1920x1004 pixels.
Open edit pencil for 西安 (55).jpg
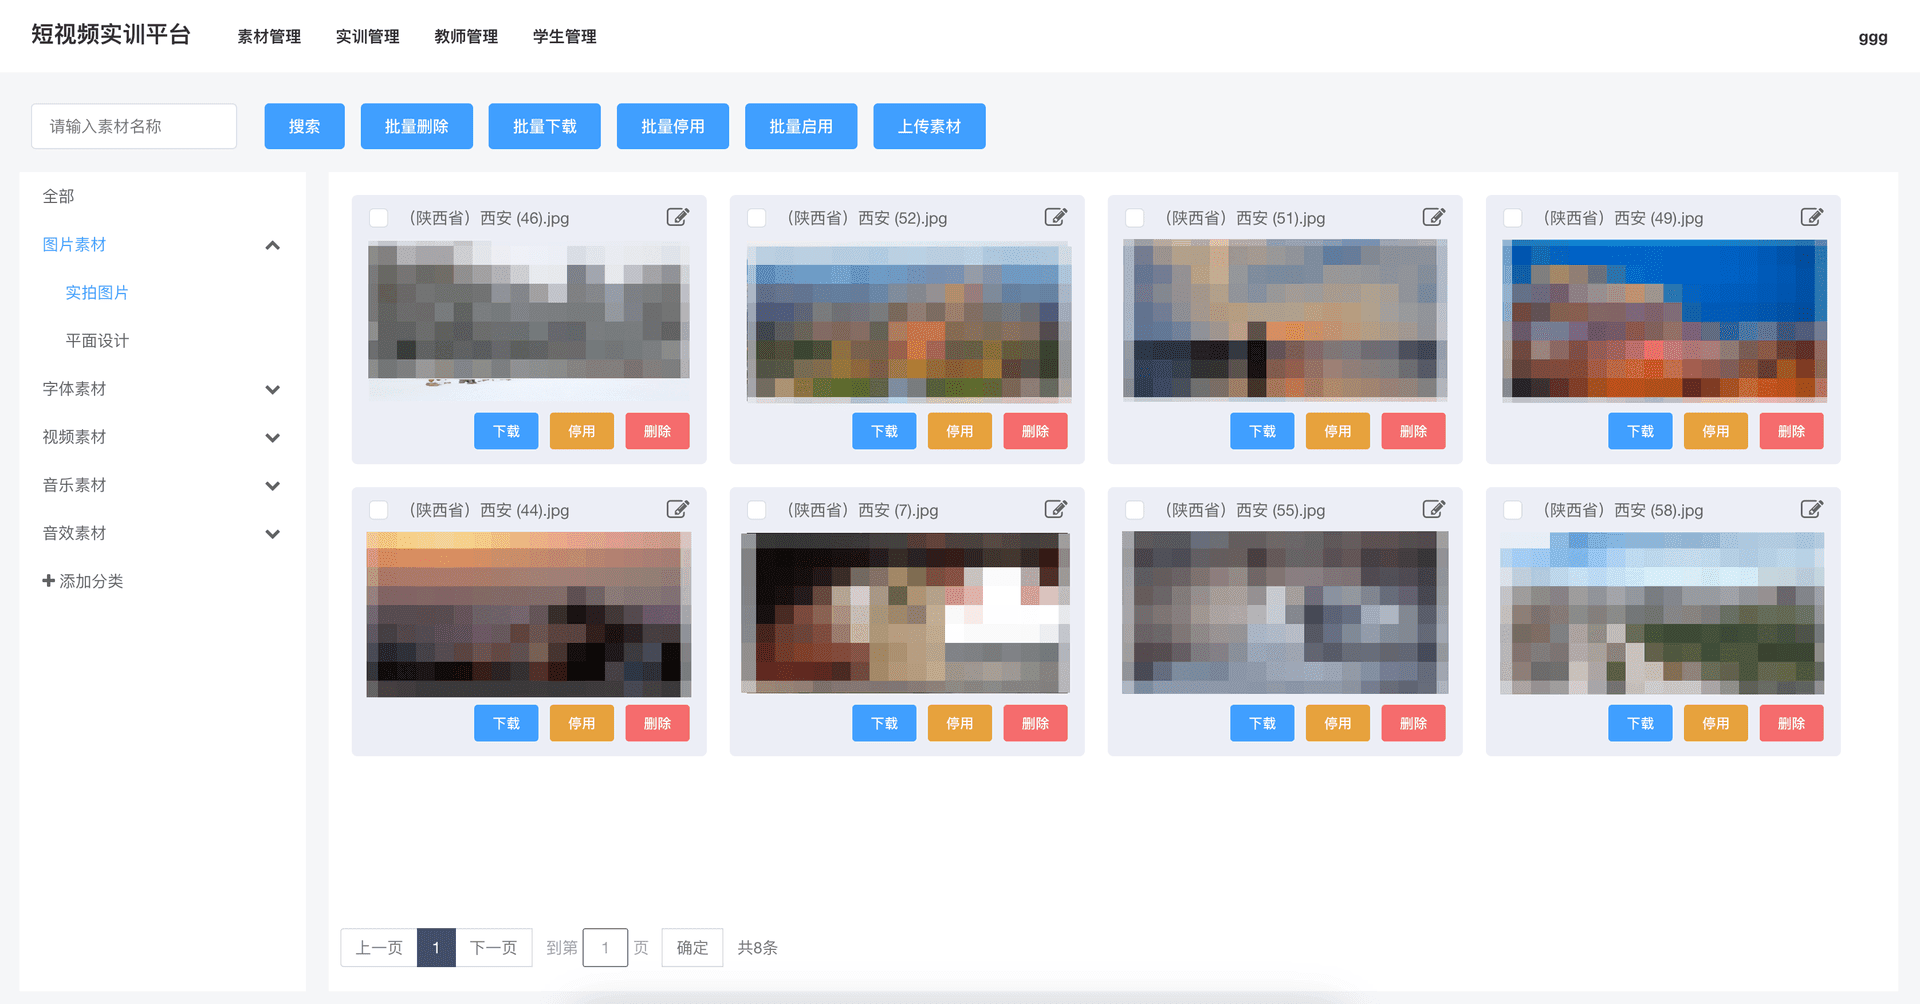point(1433,509)
